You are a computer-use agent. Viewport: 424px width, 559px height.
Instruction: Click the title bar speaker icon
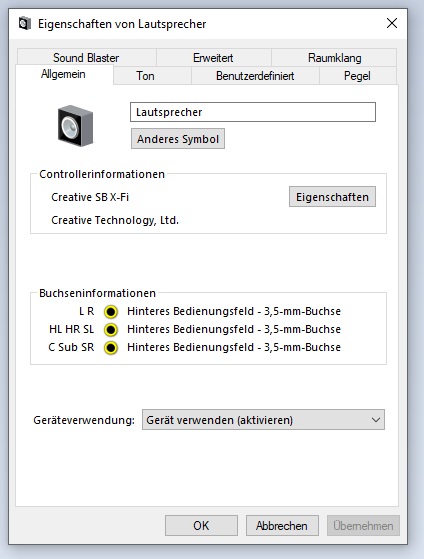(x=25, y=24)
